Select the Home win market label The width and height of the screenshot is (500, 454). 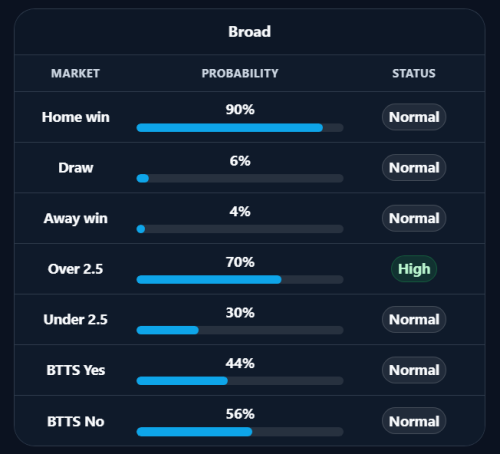(x=75, y=117)
